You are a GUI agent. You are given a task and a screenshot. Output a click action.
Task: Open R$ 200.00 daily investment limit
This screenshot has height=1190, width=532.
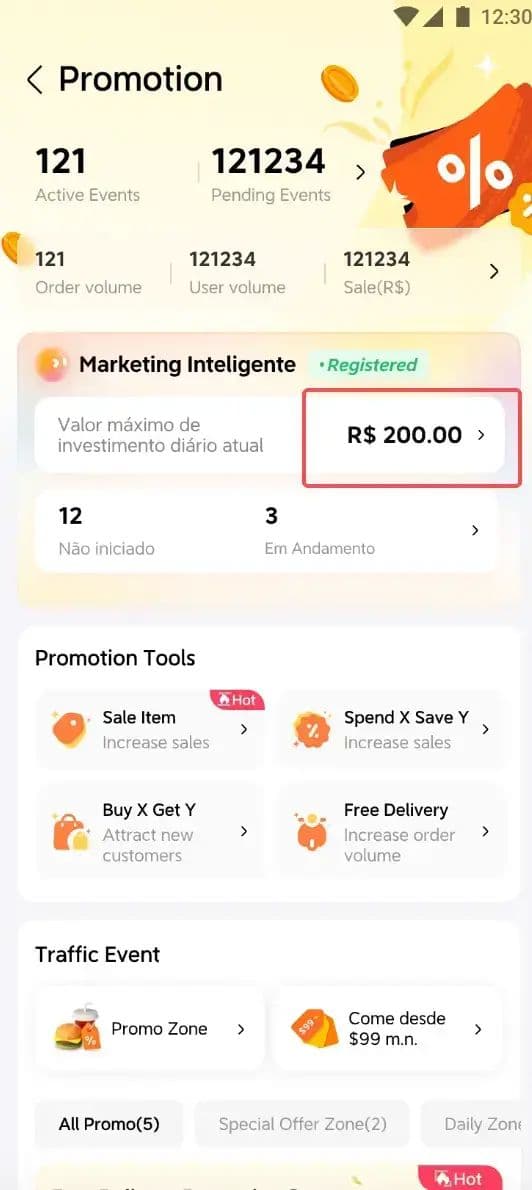[x=412, y=435]
